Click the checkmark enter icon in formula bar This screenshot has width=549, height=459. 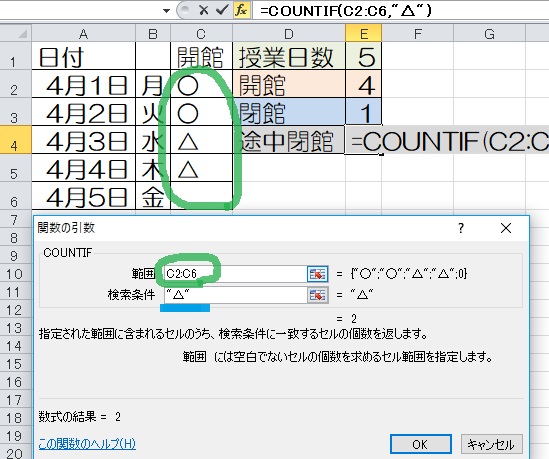tap(222, 11)
